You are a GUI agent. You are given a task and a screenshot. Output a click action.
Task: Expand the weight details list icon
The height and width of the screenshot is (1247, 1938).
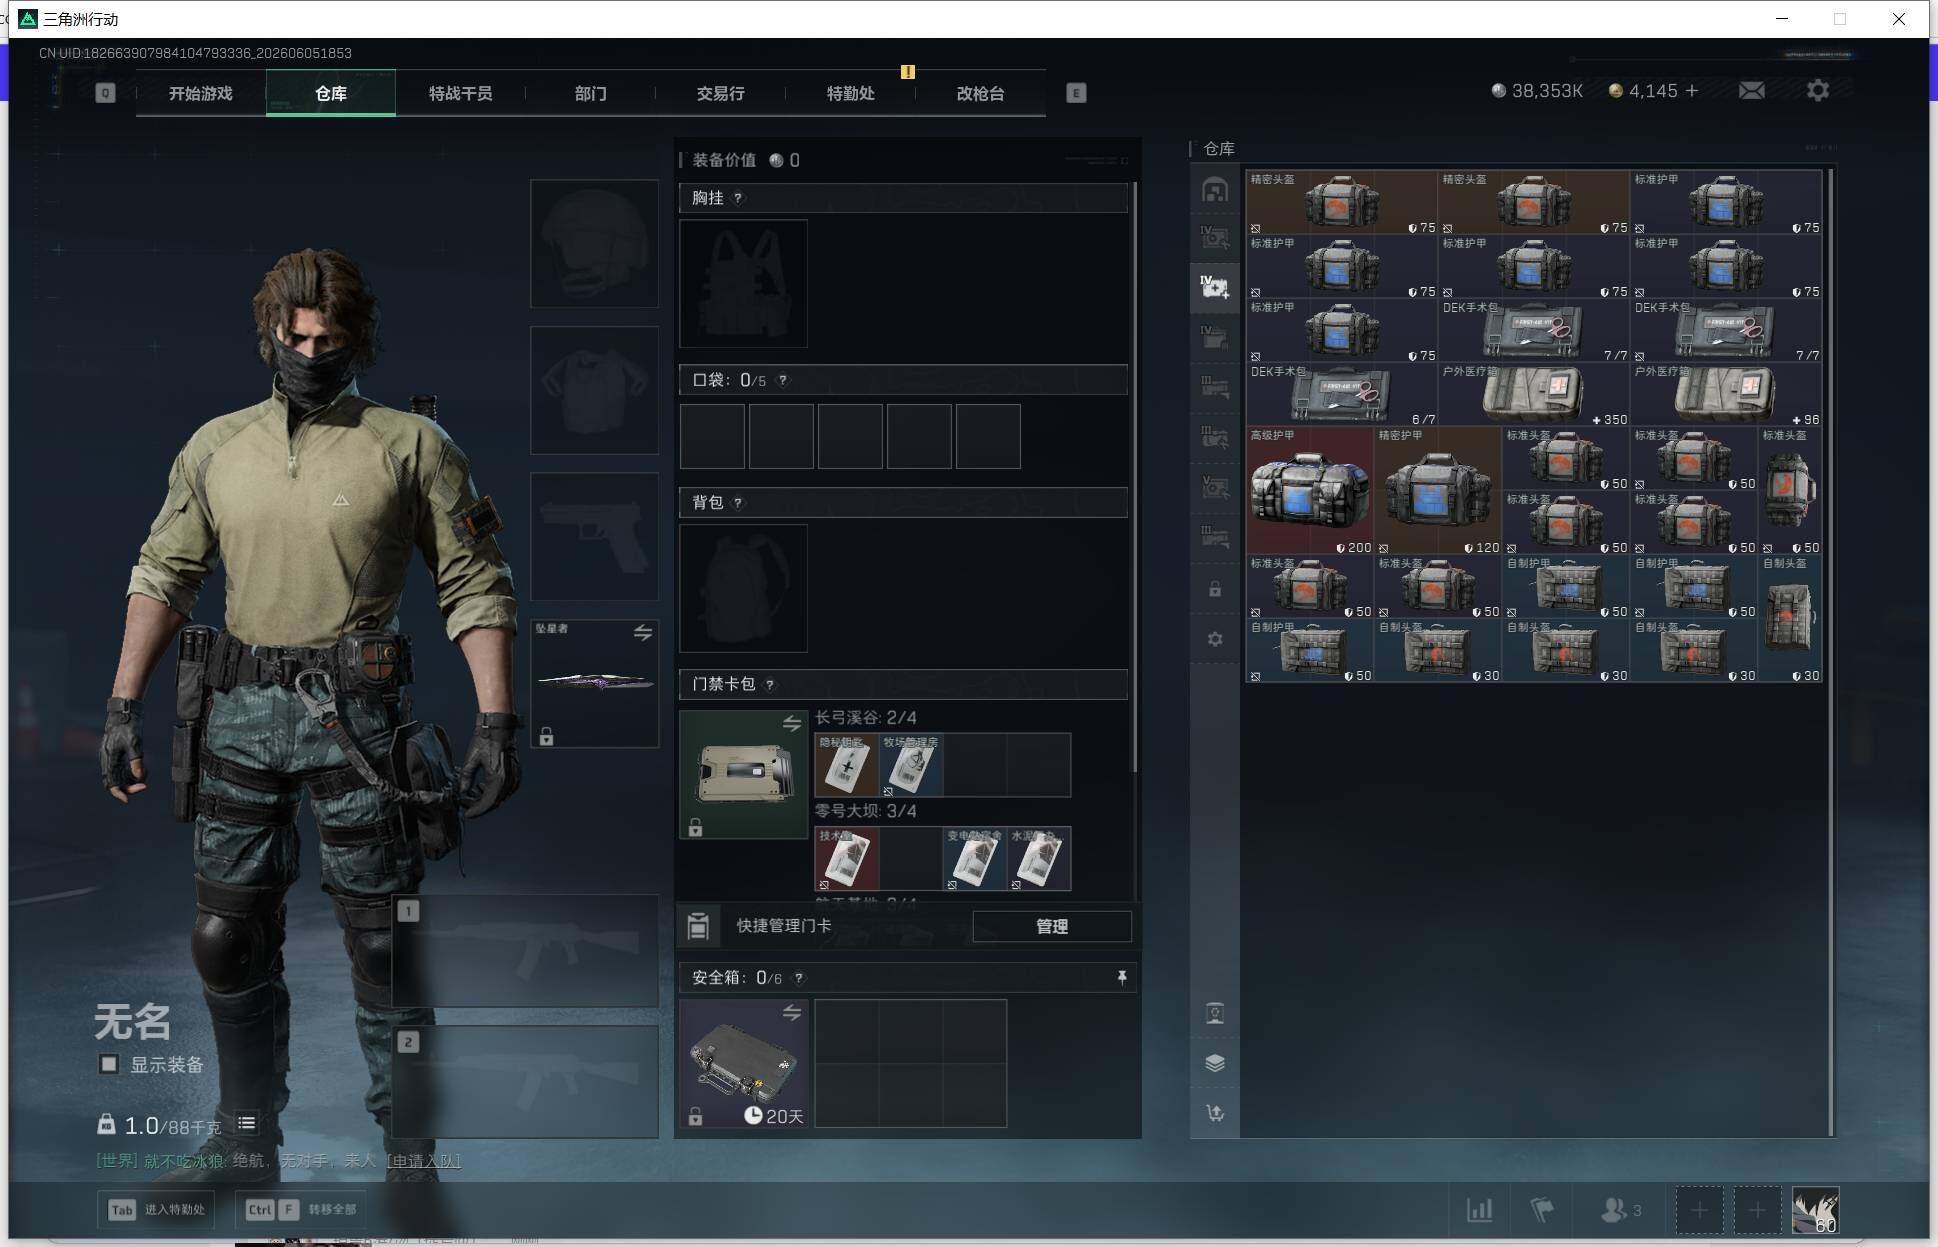(x=246, y=1124)
